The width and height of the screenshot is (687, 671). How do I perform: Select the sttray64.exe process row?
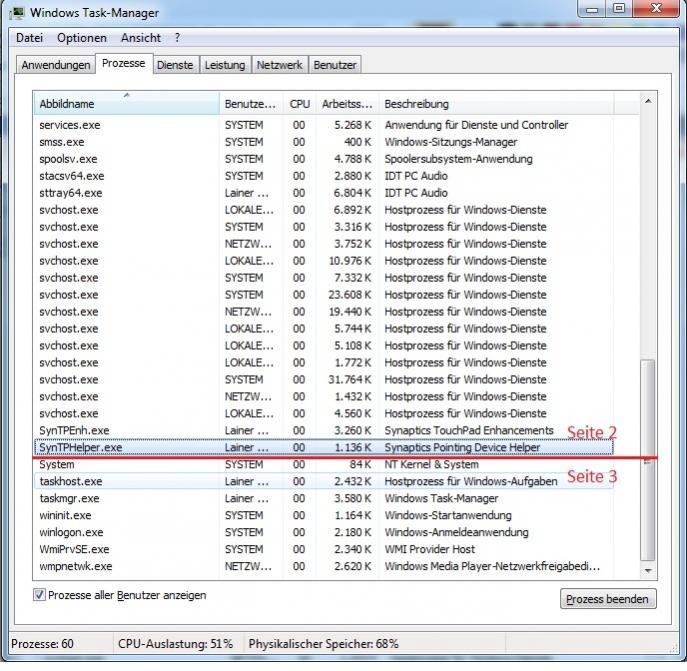323,193
